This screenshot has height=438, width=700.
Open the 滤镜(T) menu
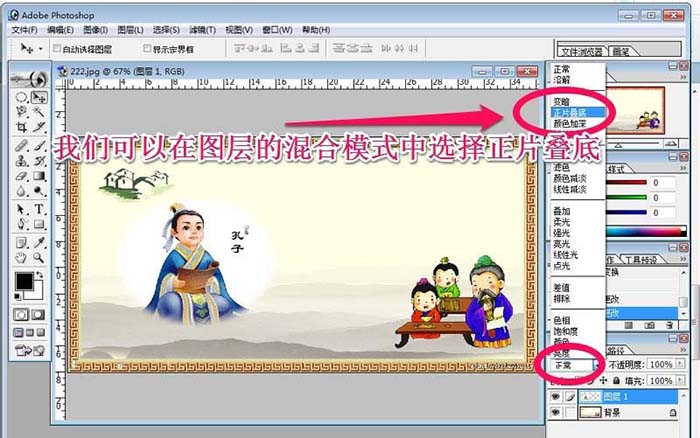(202, 30)
